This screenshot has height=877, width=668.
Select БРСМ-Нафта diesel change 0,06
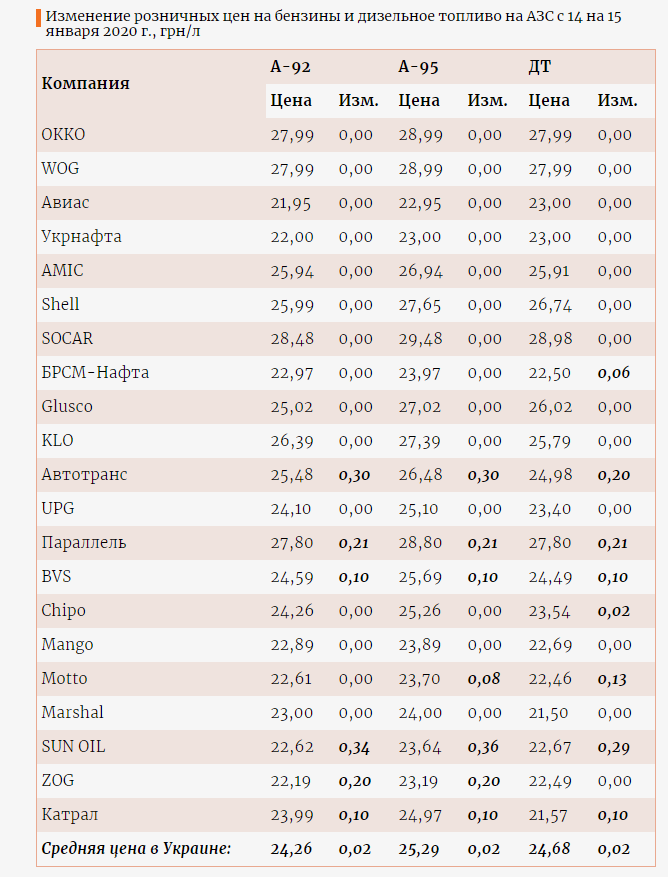tap(614, 373)
